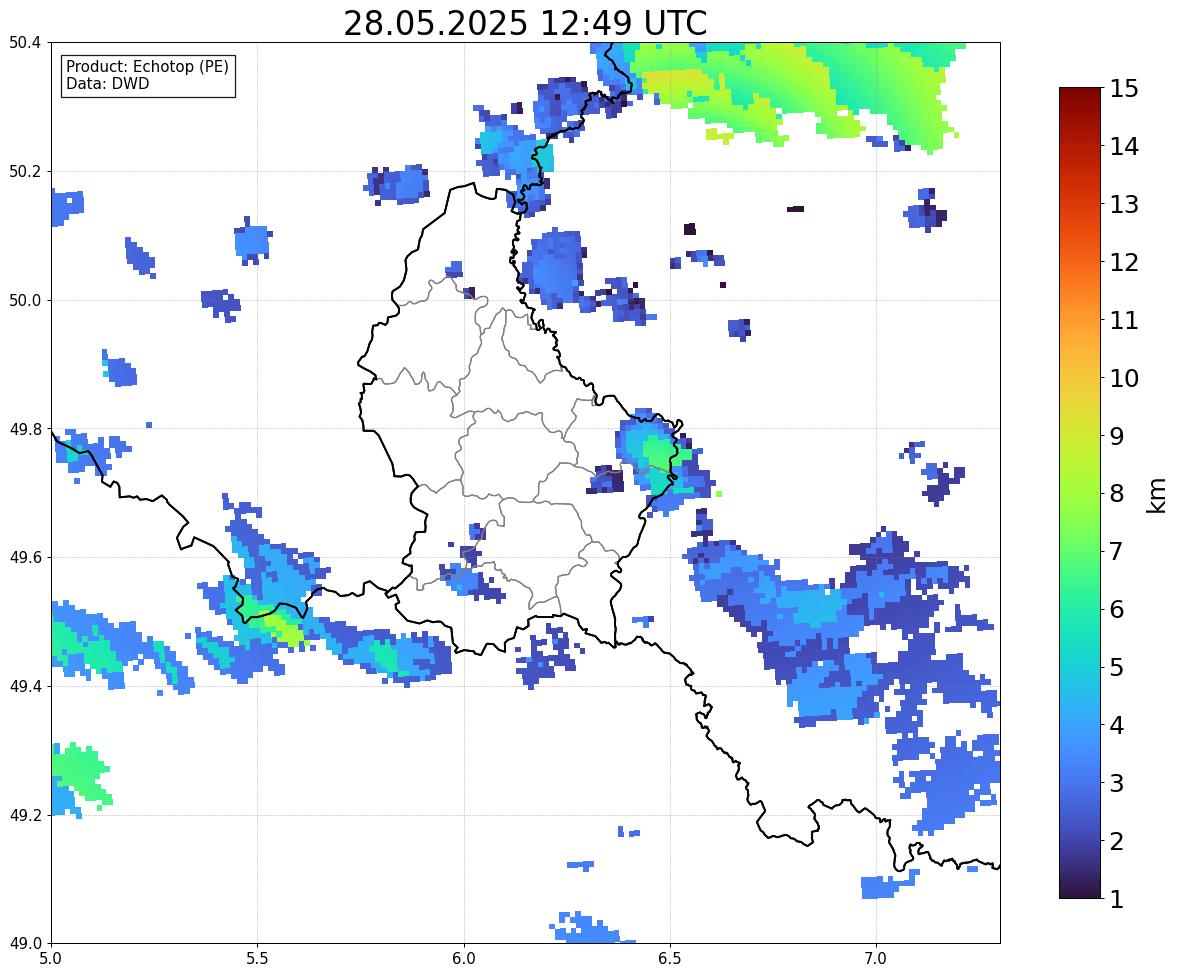Click colorbar label 13
Viewport: 1178px width, 976px height.
(1124, 205)
